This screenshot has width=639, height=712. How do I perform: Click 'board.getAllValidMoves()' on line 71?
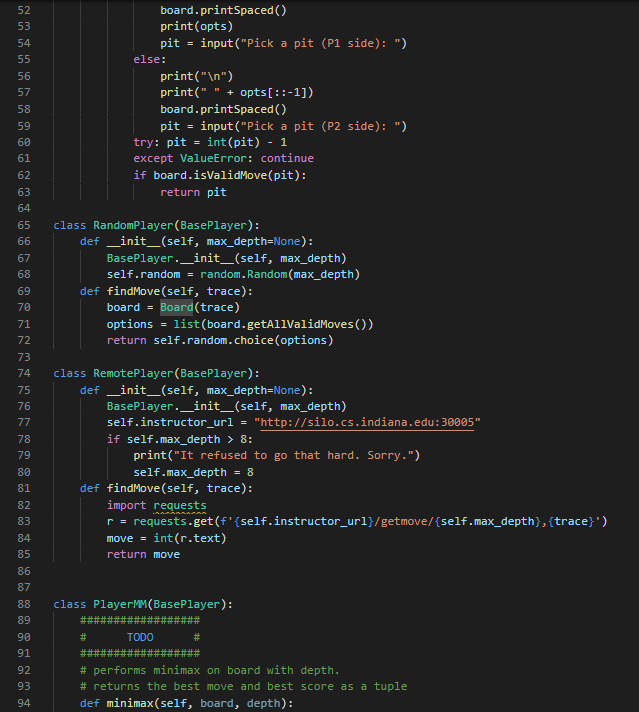point(287,324)
